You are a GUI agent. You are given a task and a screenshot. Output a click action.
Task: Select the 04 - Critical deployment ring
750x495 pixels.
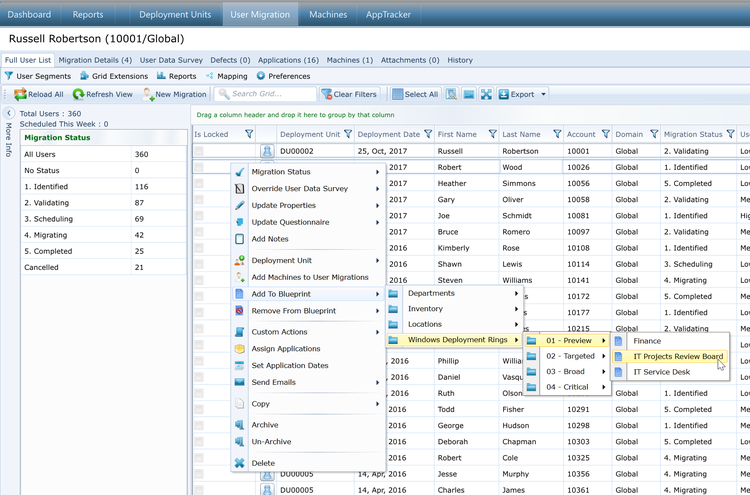click(567, 387)
